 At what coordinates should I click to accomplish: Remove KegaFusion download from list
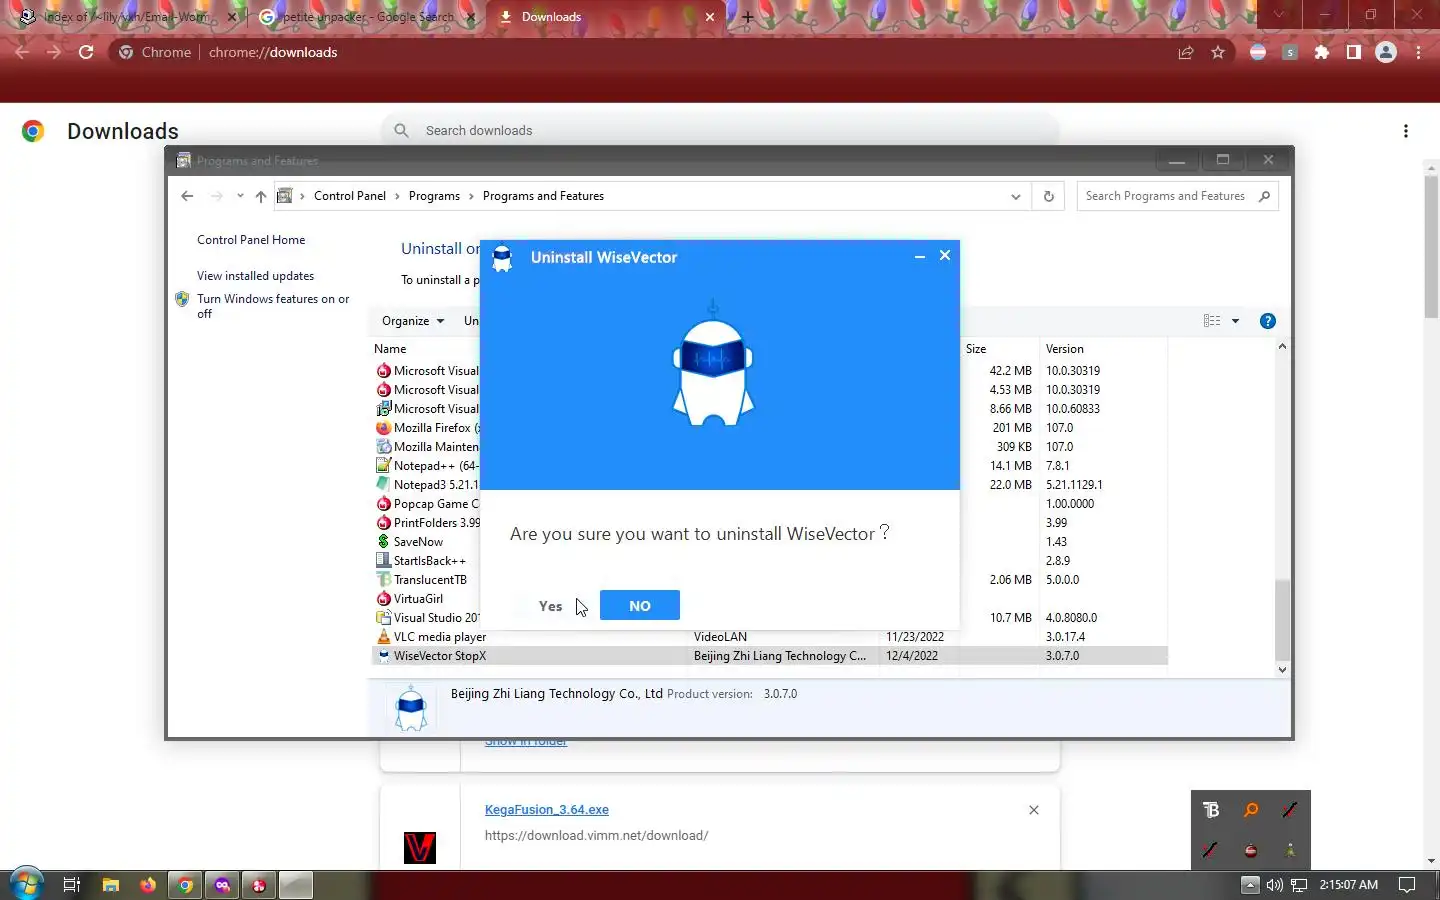pos(1034,810)
